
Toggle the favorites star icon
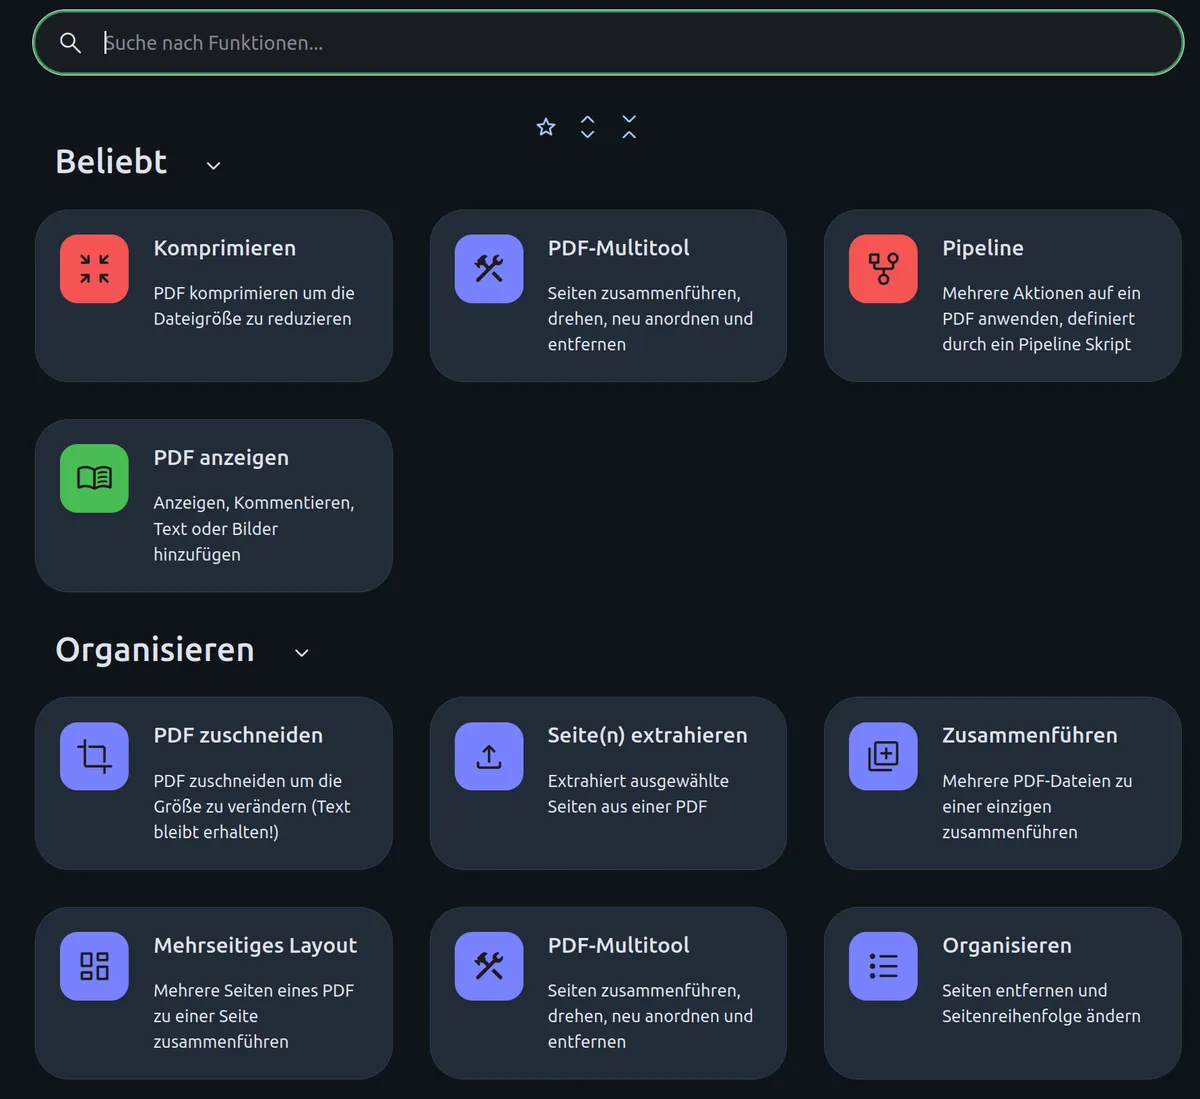click(546, 127)
